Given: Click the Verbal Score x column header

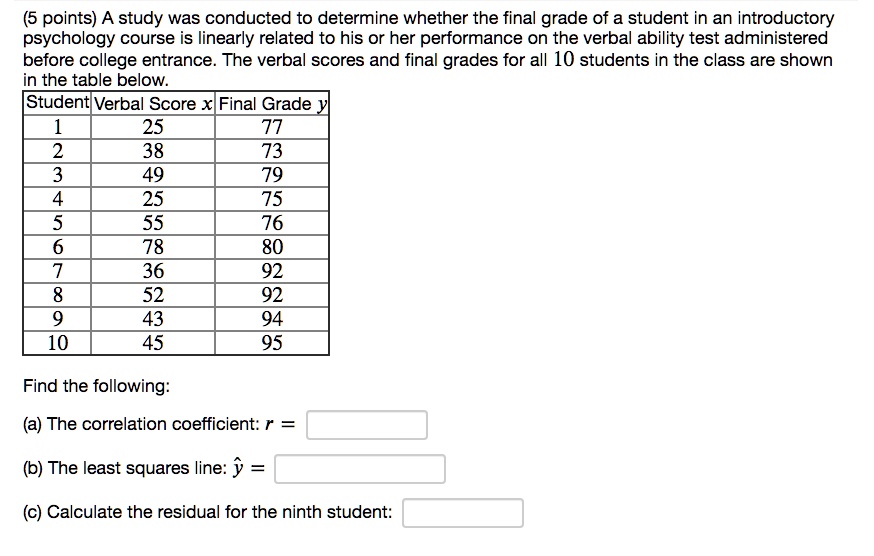Looking at the screenshot, I should pyautogui.click(x=153, y=103).
